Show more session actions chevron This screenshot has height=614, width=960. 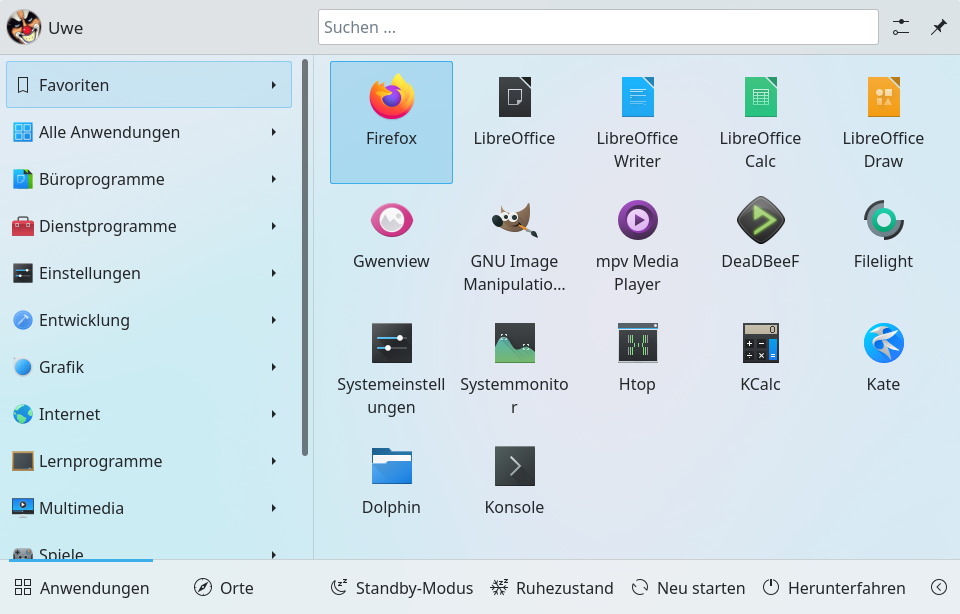[x=939, y=588]
